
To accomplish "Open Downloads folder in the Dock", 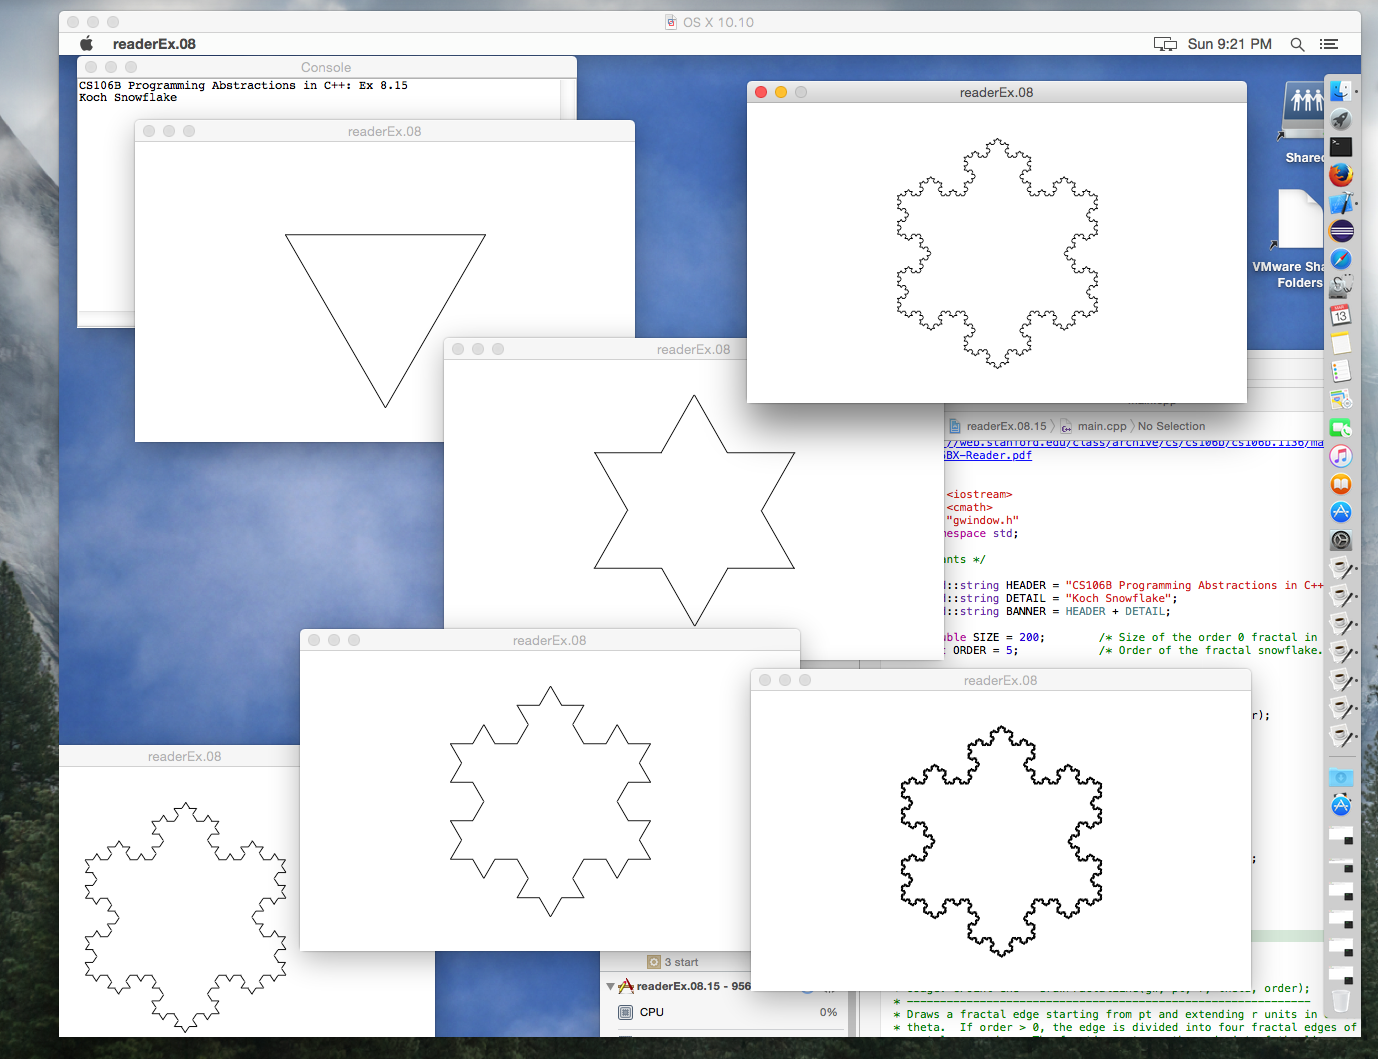I will click(1341, 777).
